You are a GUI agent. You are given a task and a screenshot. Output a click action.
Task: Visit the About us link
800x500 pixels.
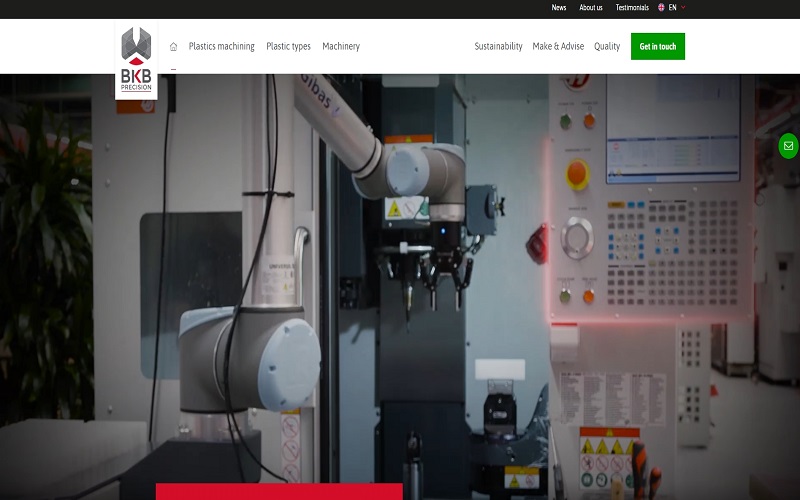point(591,7)
